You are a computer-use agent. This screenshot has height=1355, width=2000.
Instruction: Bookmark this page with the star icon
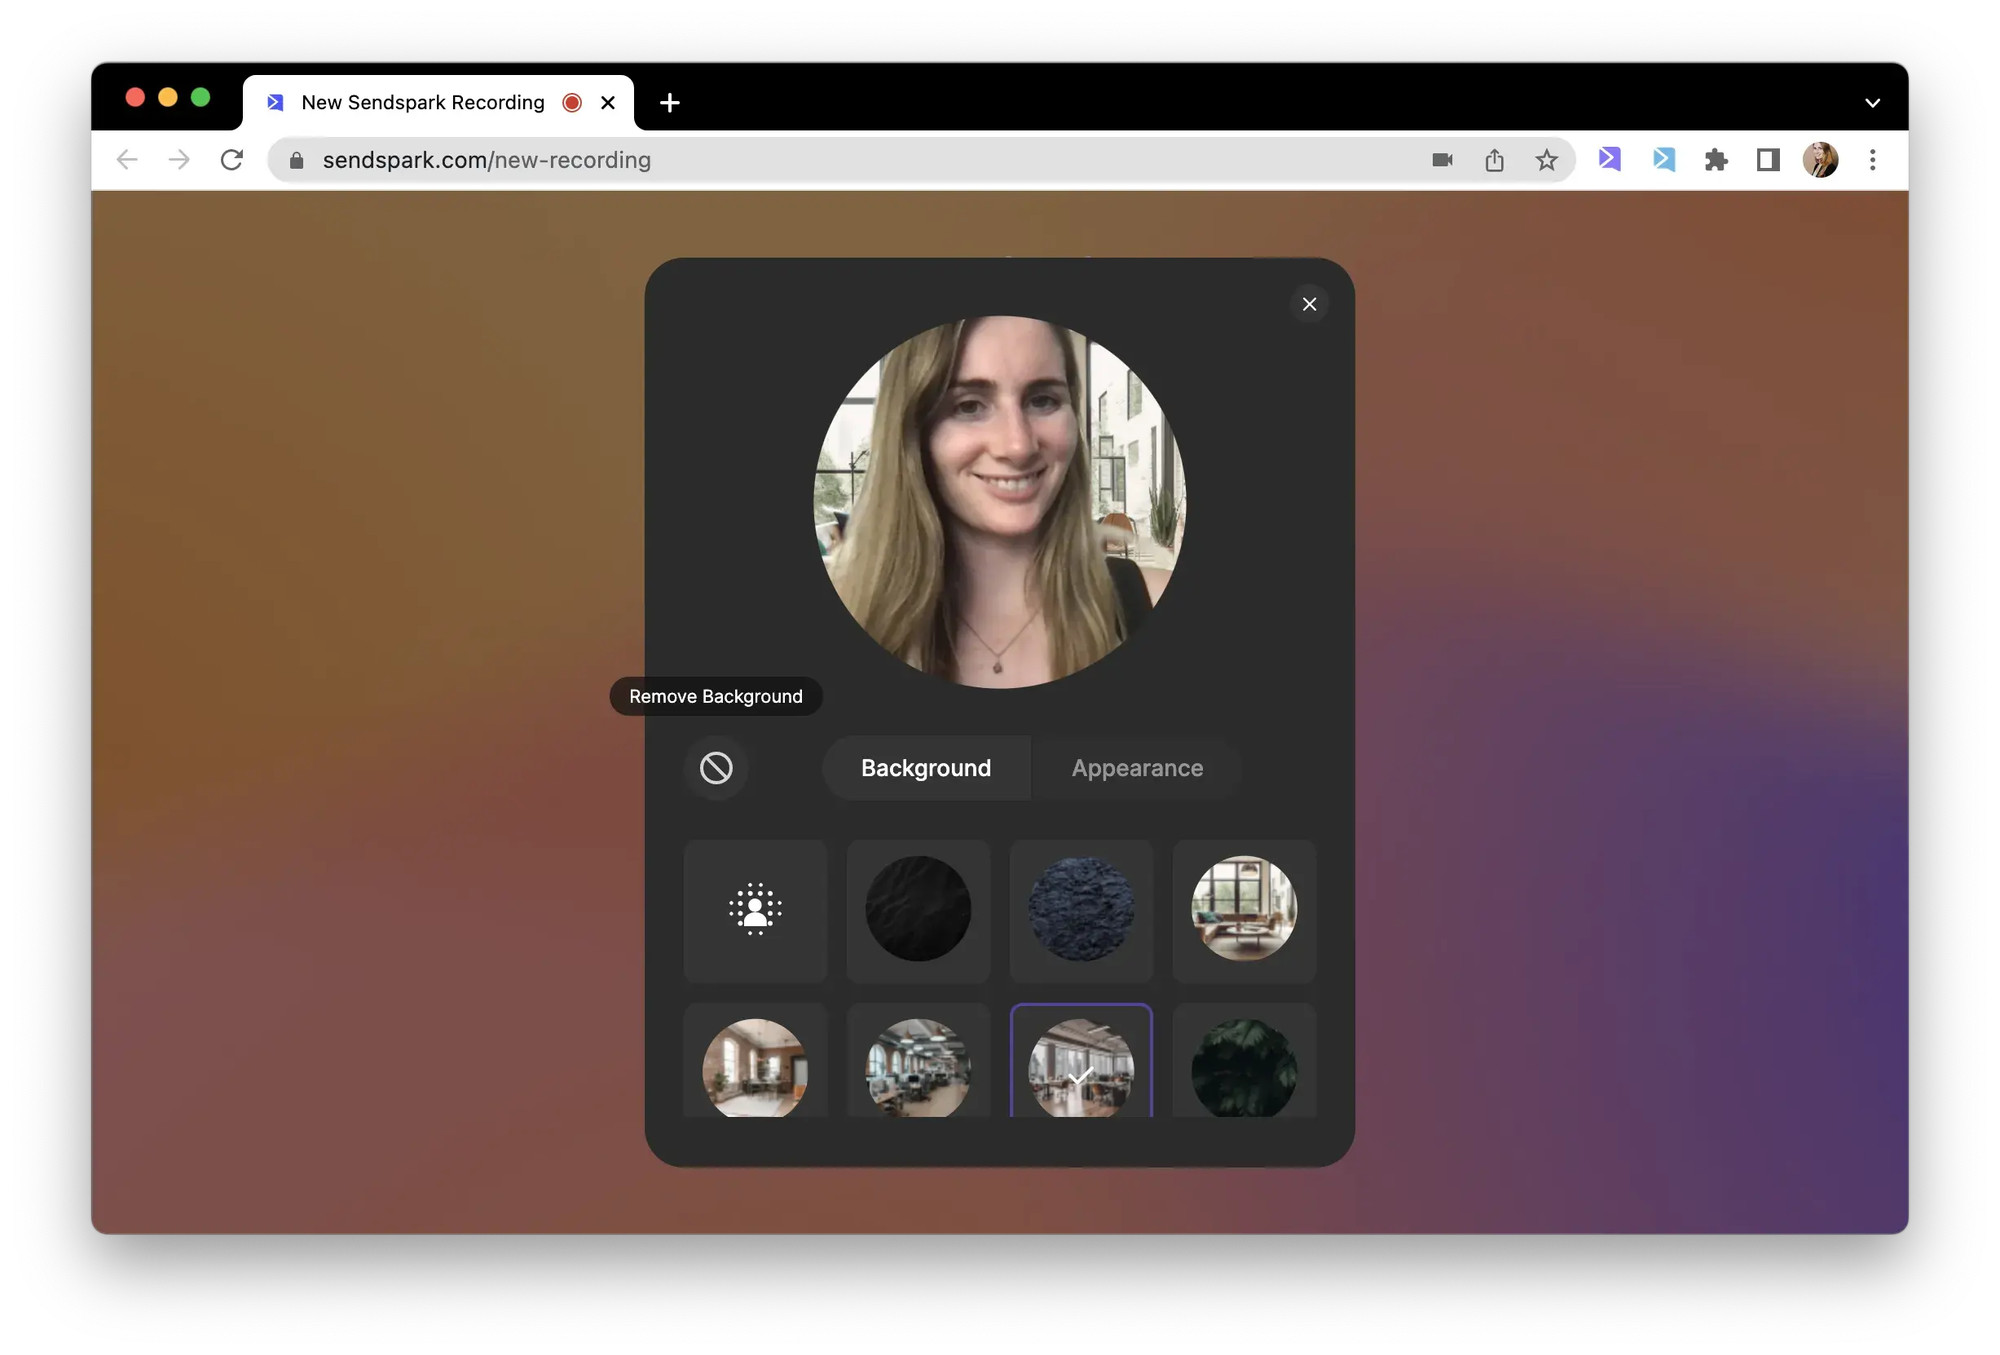tap(1546, 160)
